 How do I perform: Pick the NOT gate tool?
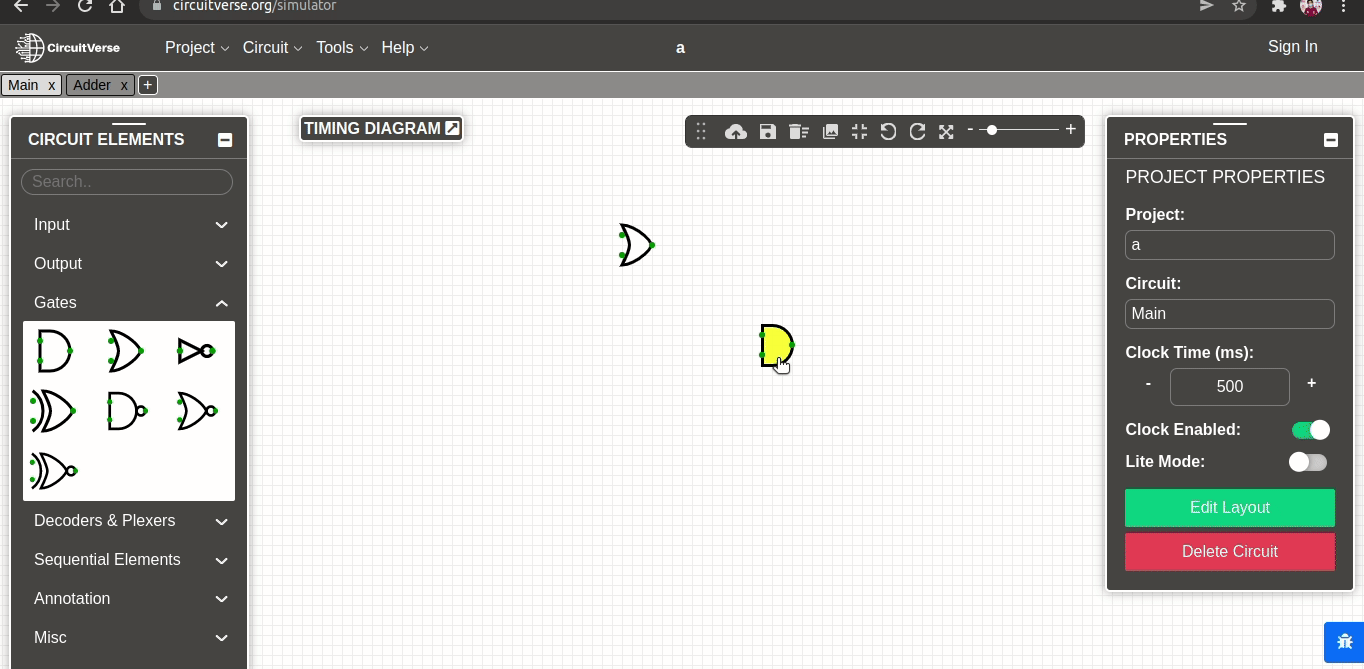pos(197,351)
